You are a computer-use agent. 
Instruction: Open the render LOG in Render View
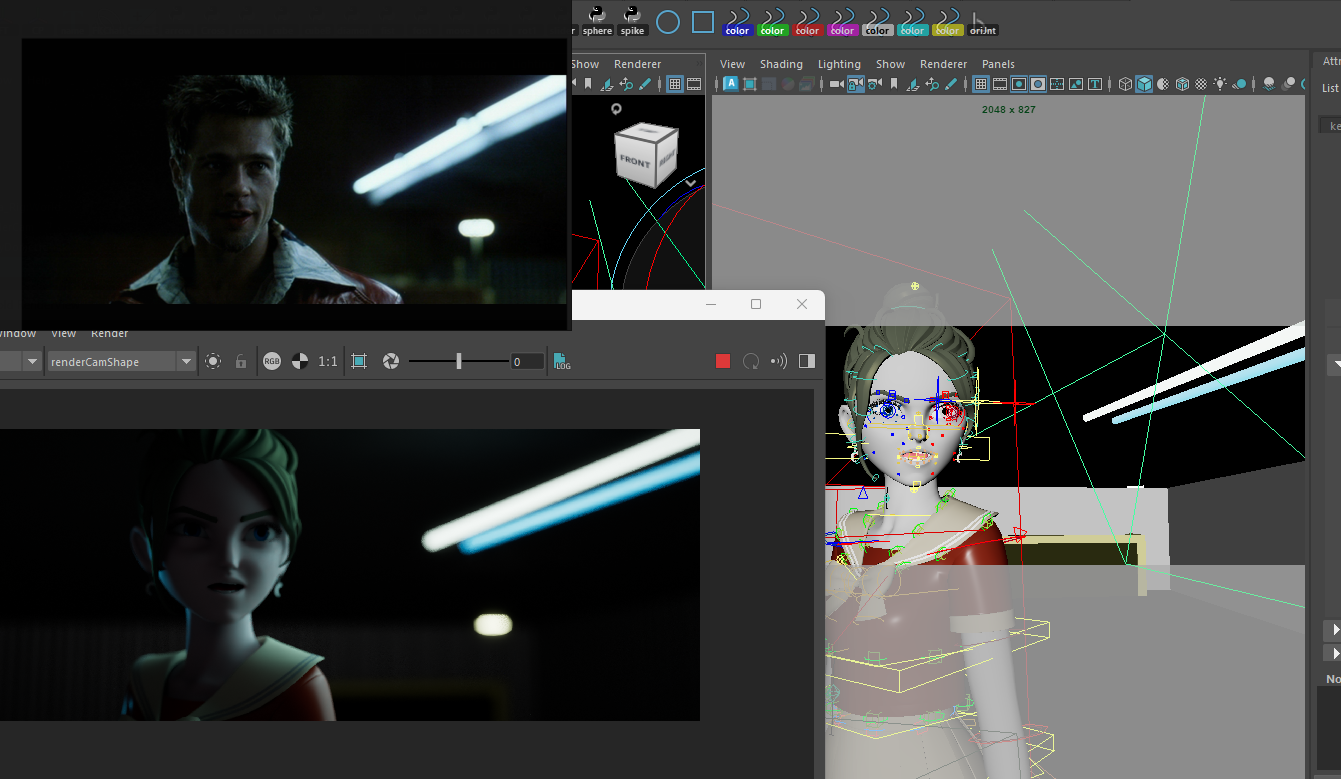(561, 361)
